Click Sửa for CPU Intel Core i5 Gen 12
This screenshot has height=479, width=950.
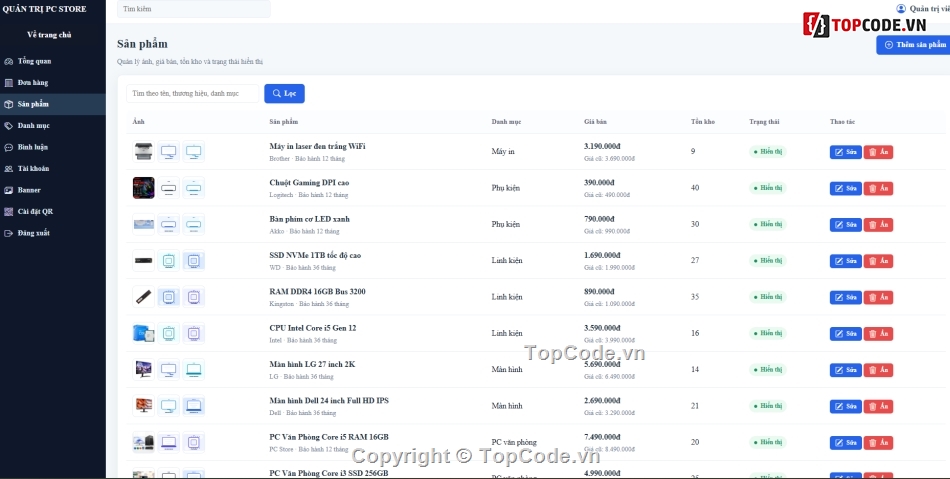846,334
